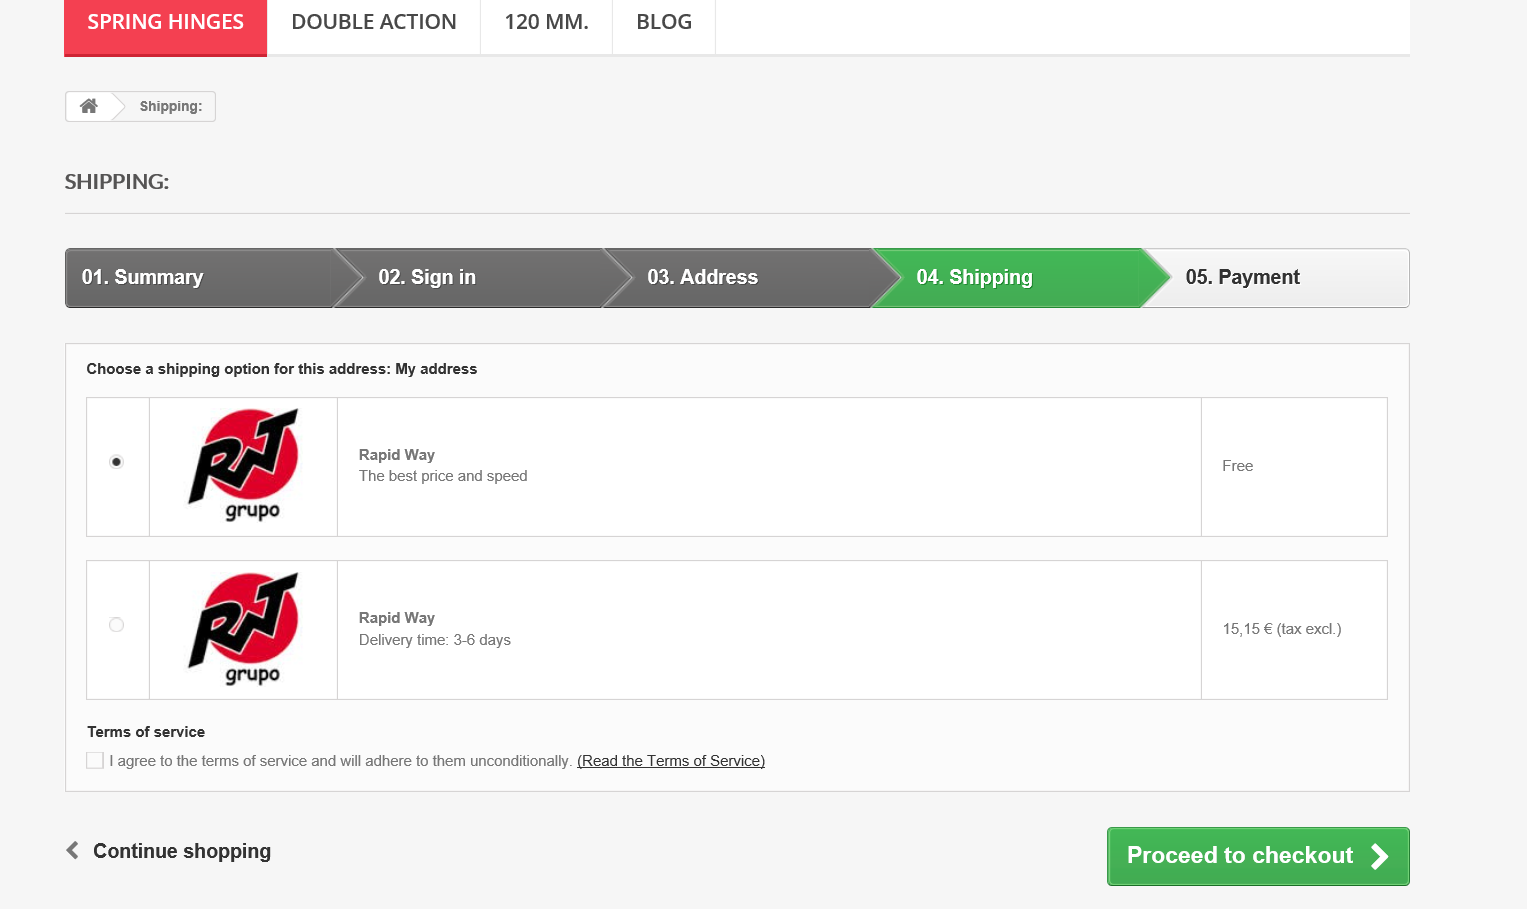
Task: Click the Free price cell for Rapid Way
Action: [1238, 466]
